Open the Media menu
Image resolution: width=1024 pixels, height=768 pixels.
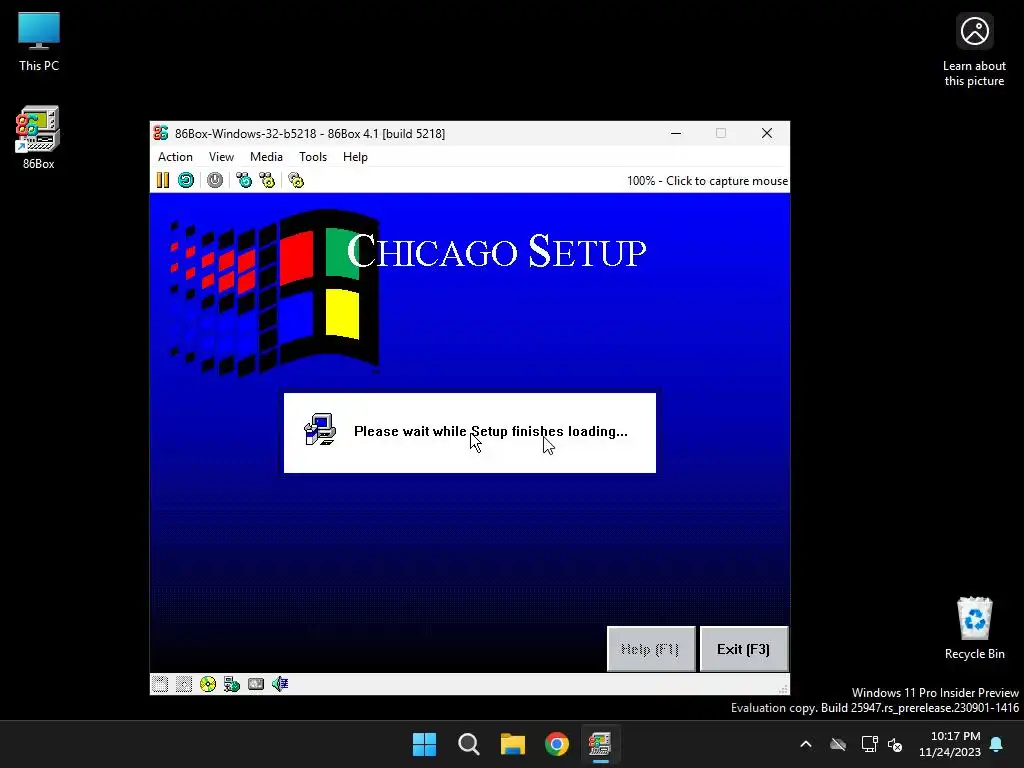[x=266, y=157]
